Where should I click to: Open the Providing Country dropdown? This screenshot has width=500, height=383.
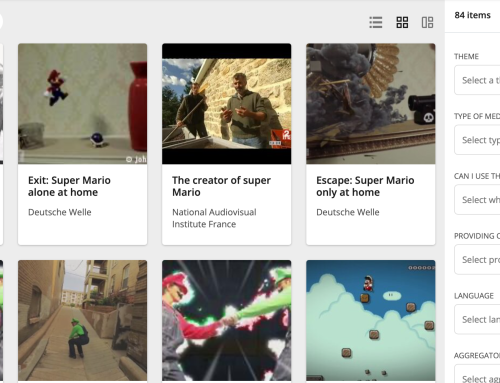tap(477, 260)
